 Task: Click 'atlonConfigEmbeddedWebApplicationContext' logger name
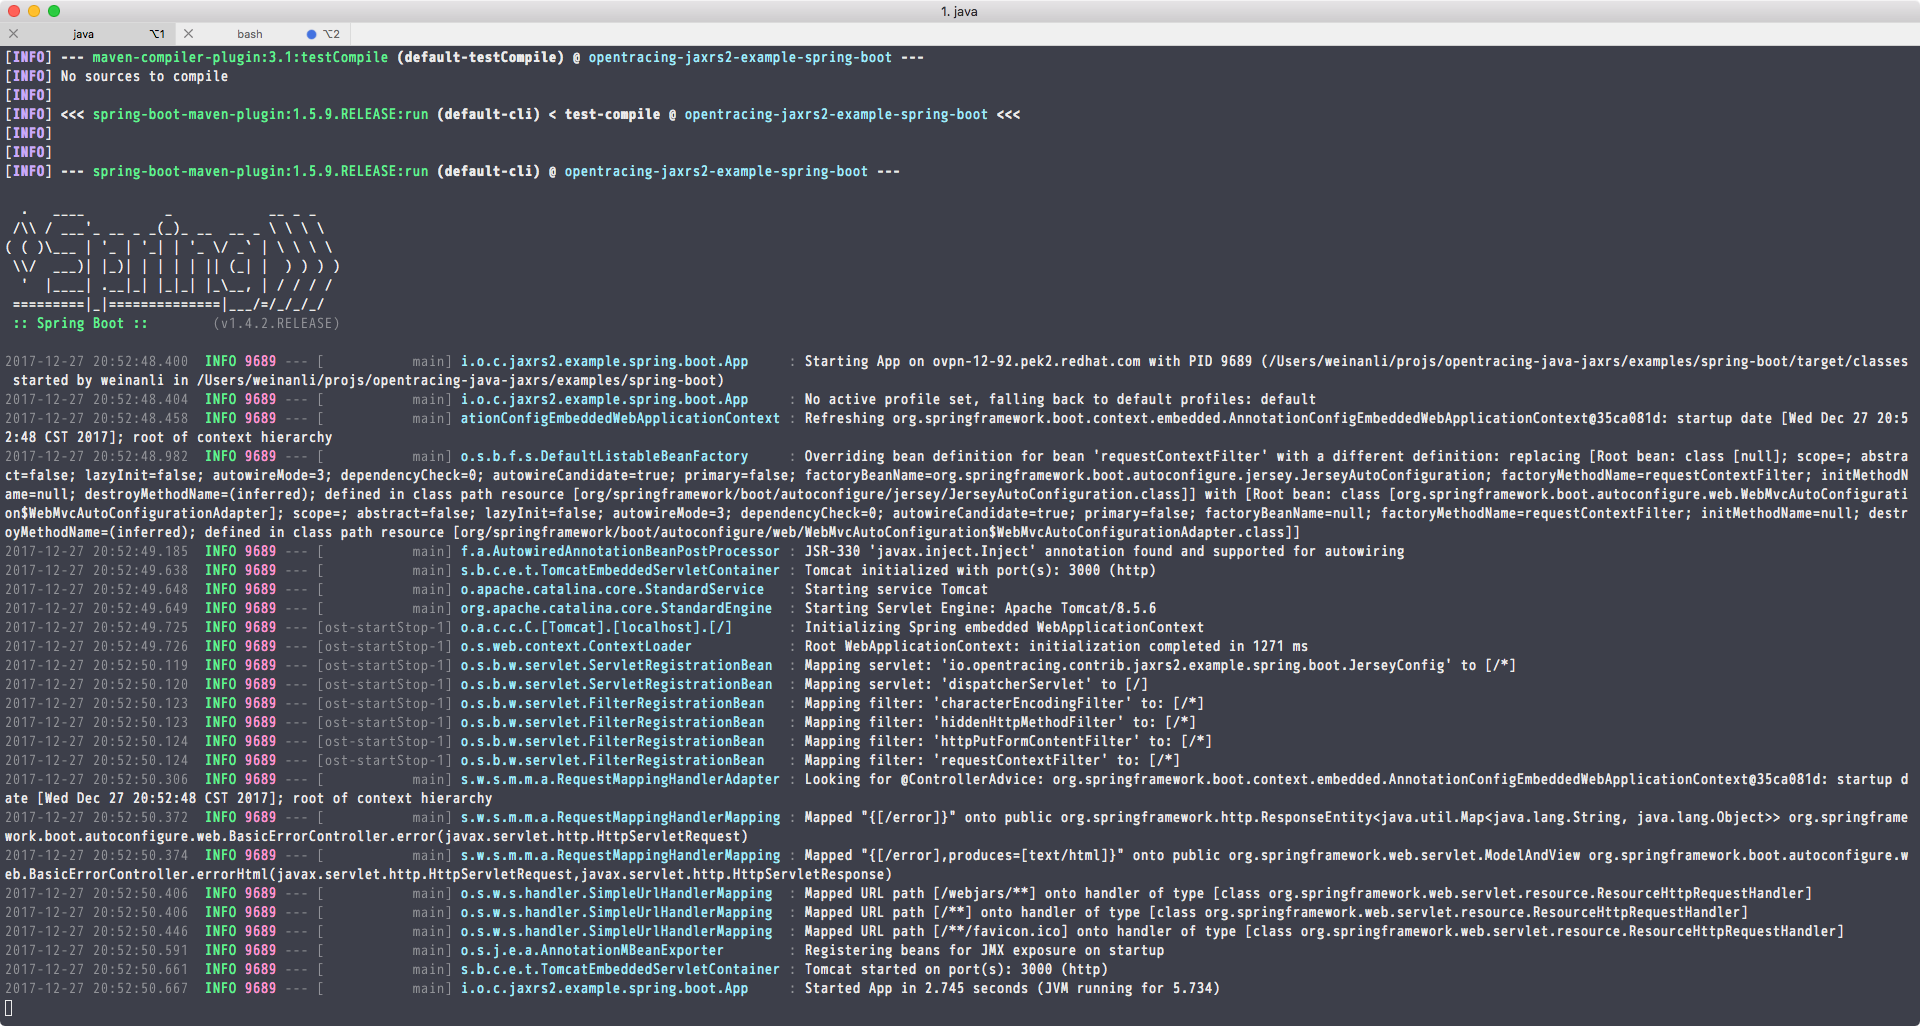(620, 418)
